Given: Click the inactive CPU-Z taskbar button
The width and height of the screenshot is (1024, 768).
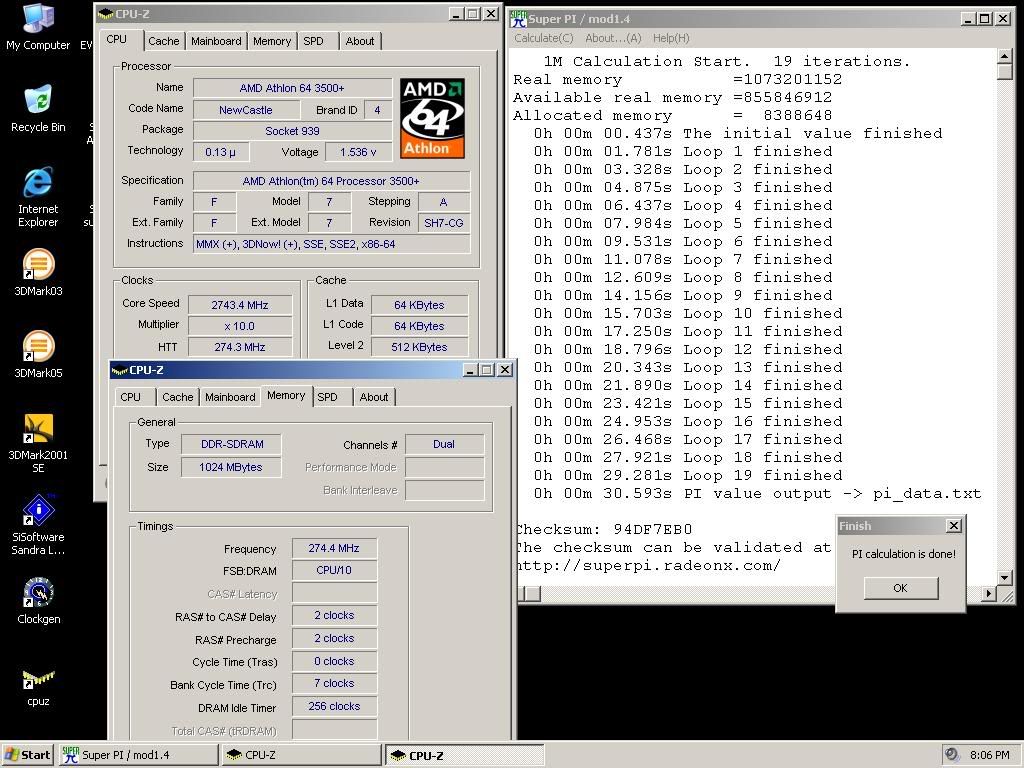Looking at the screenshot, I should [x=301, y=755].
